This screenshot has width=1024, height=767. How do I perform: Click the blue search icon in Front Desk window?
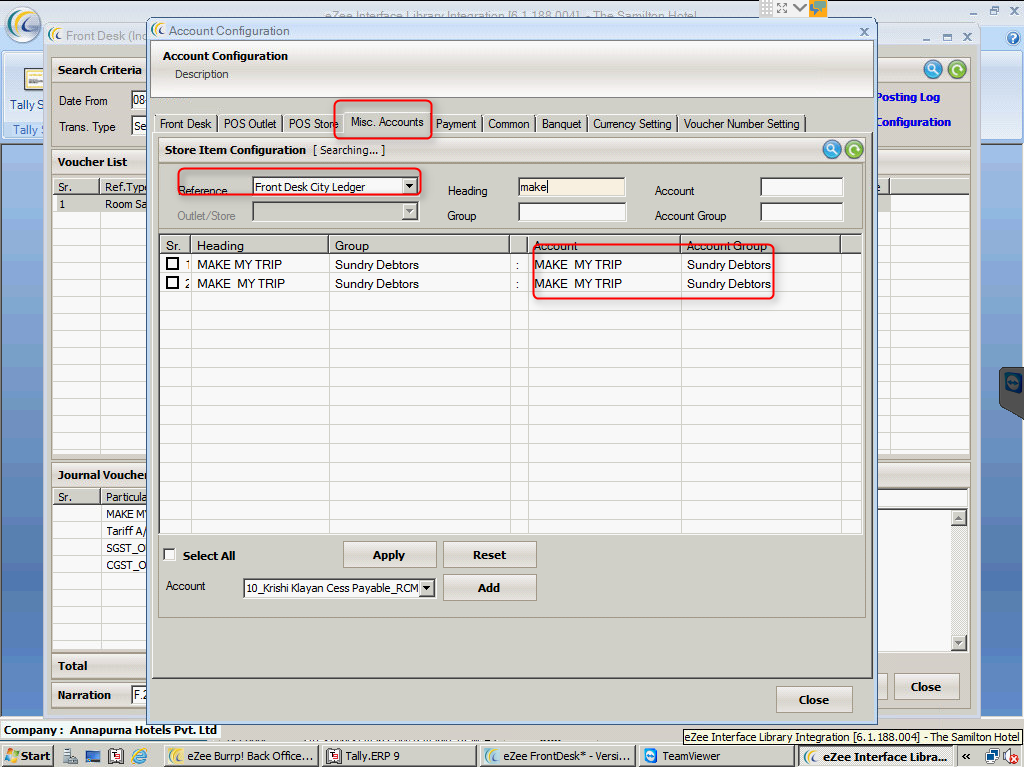(933, 69)
